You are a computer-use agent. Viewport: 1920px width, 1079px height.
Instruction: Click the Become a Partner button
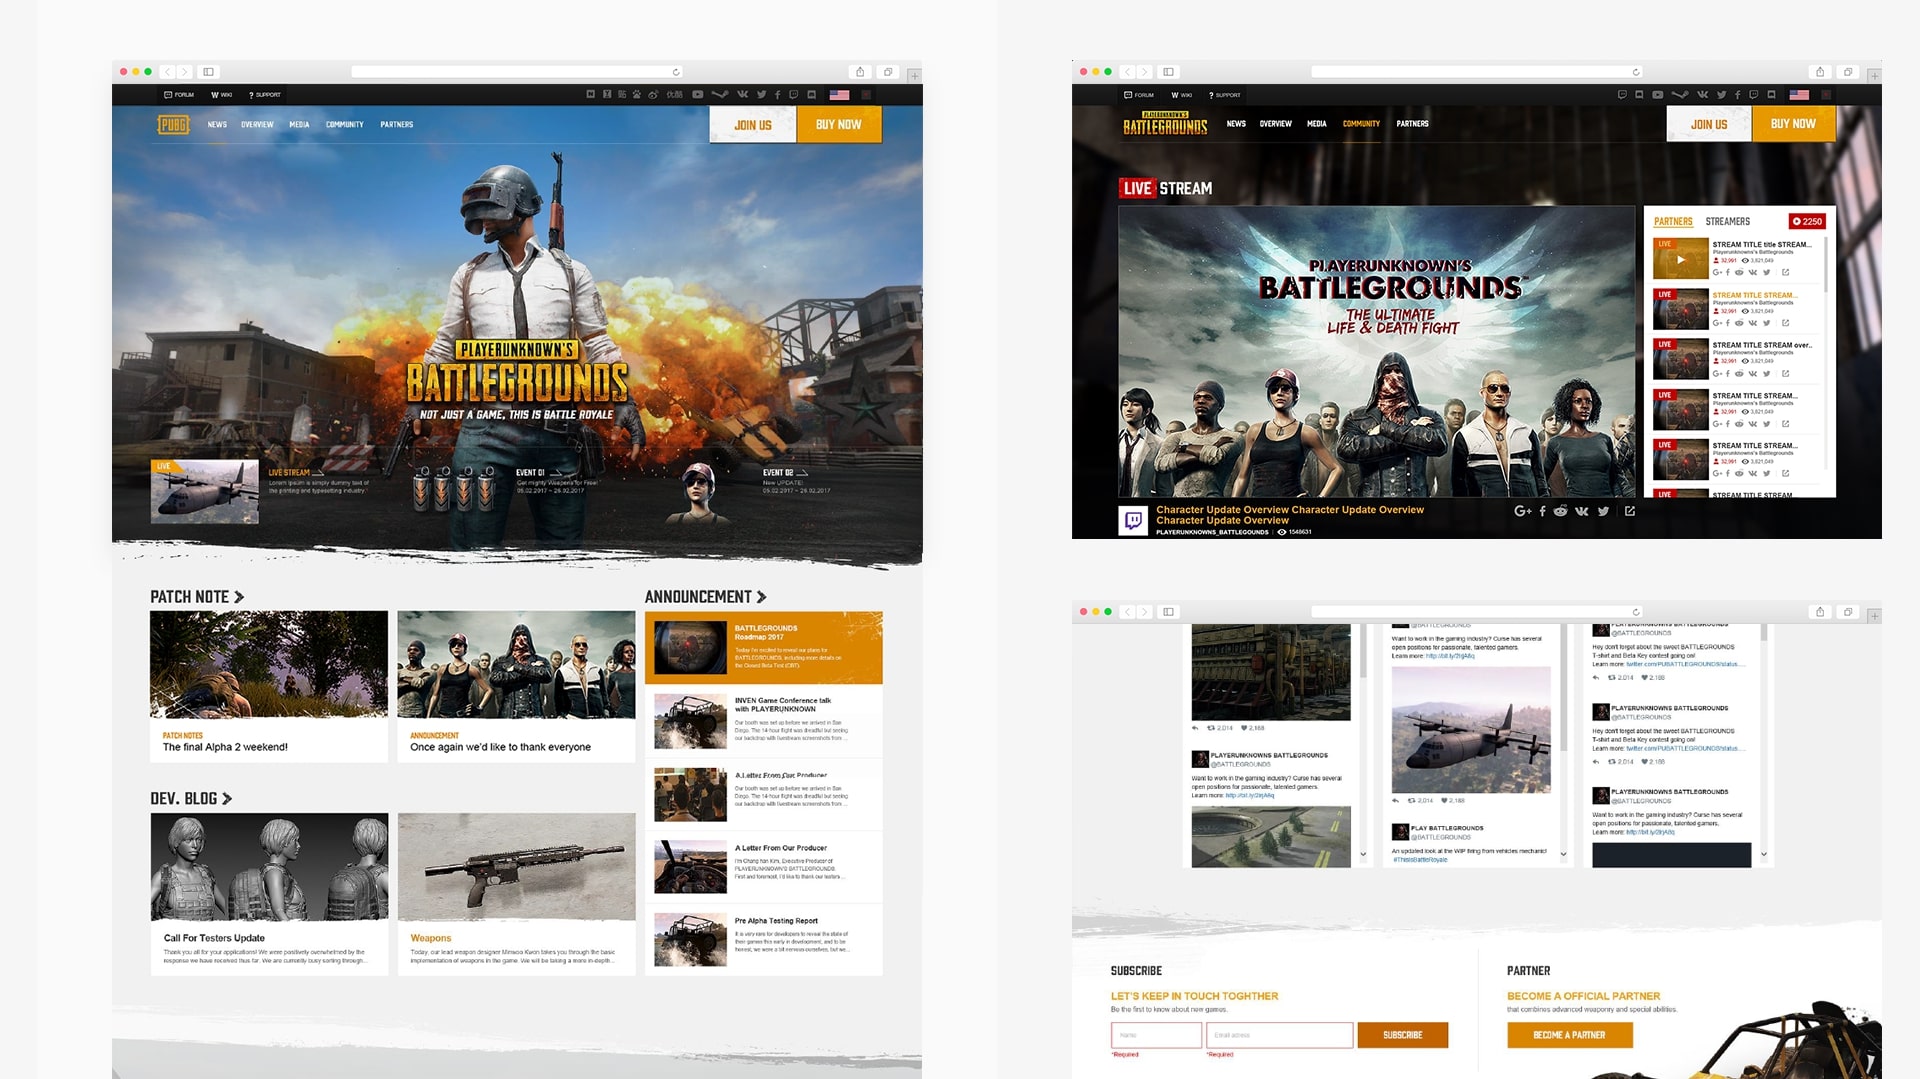pos(1569,1035)
